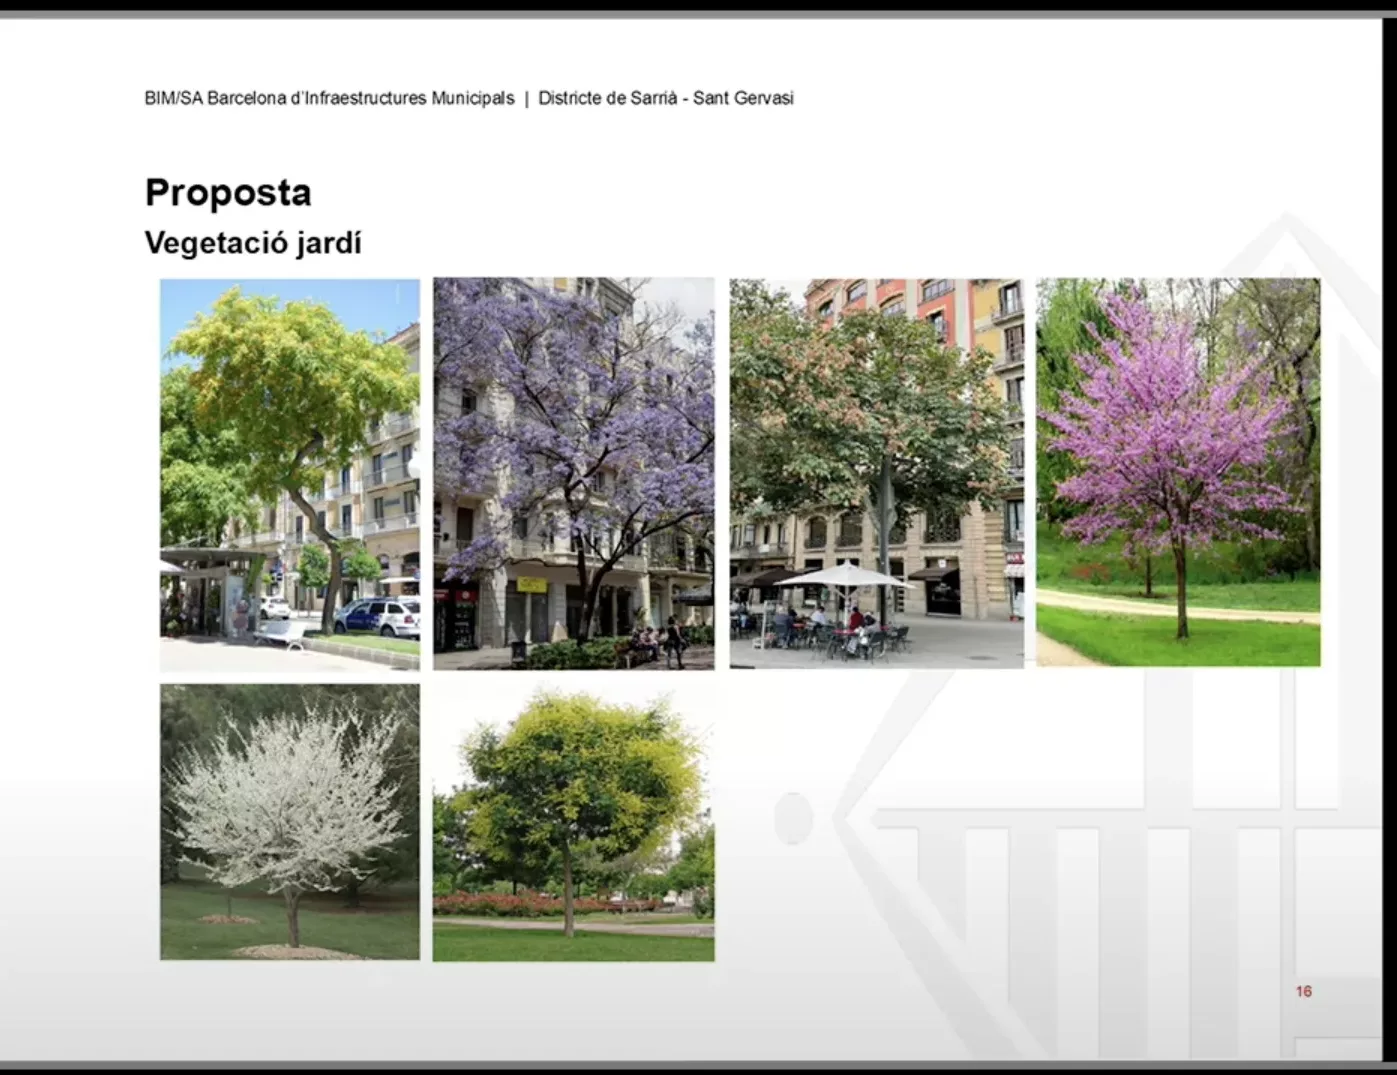Open the photo with café terrace umbrella

click(x=877, y=474)
